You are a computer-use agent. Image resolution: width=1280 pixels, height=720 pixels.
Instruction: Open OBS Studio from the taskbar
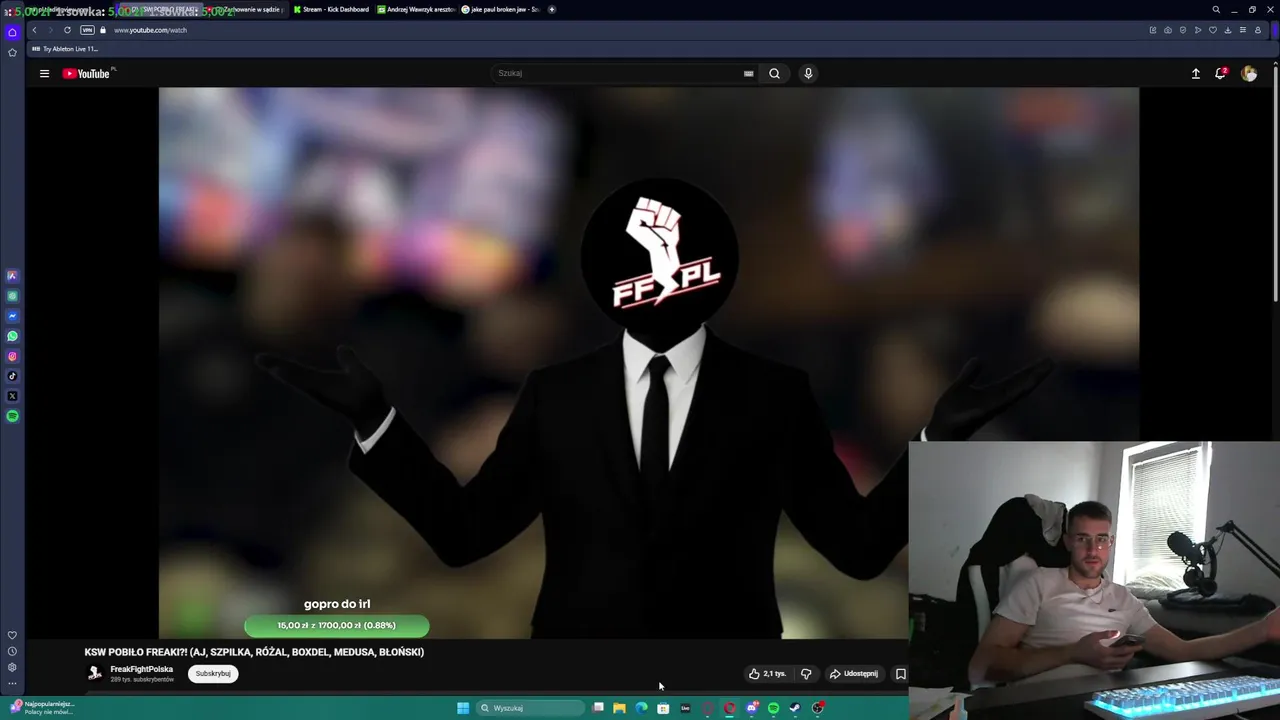pos(818,708)
